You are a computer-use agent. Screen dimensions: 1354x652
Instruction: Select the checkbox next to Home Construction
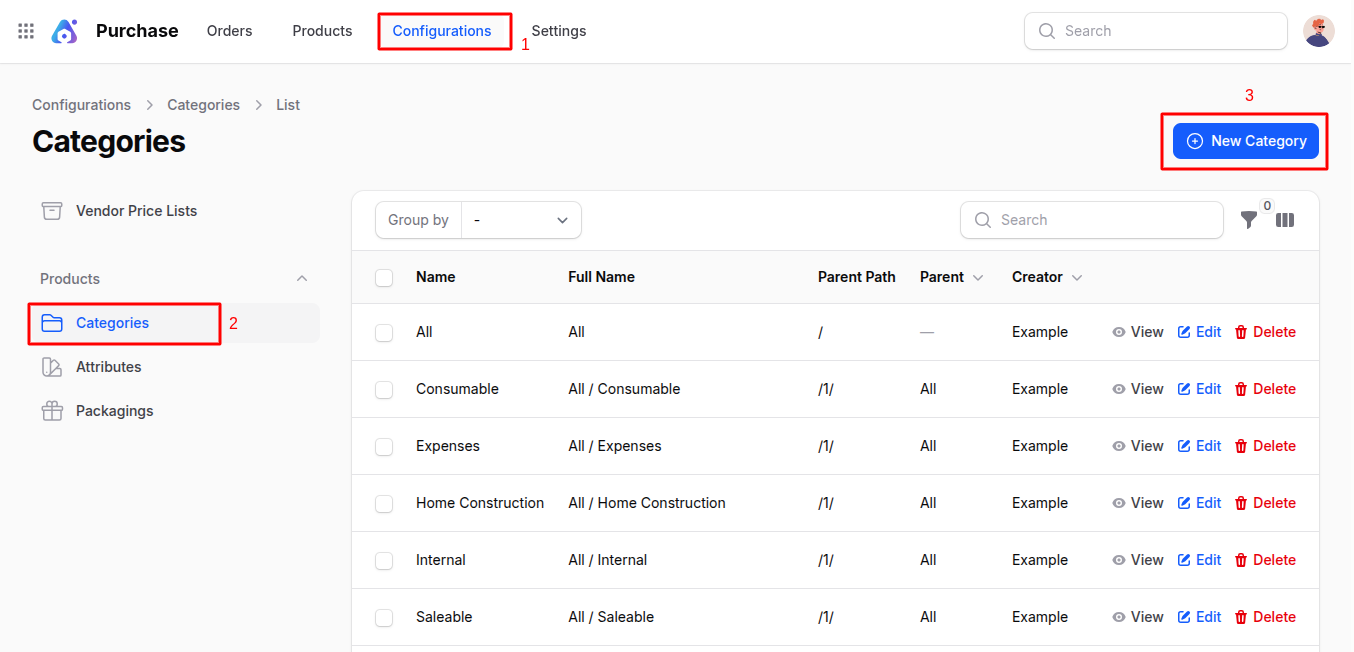(x=384, y=503)
